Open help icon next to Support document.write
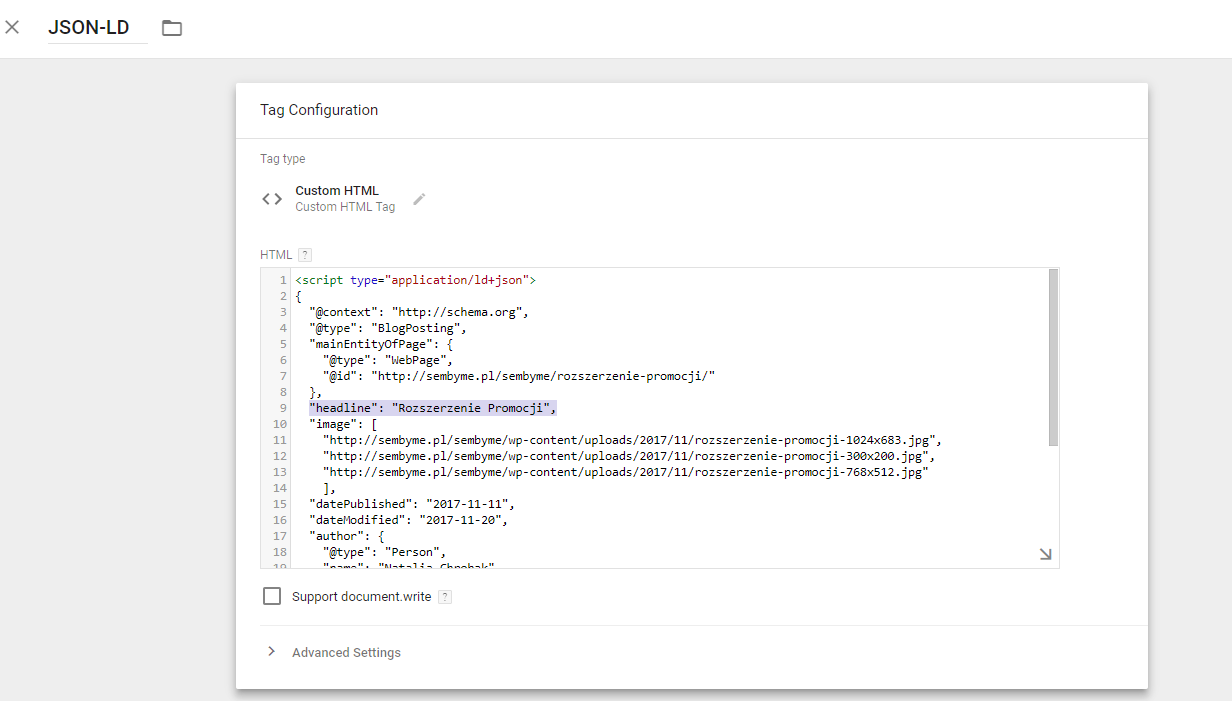The height and width of the screenshot is (701, 1232). pyautogui.click(x=445, y=597)
